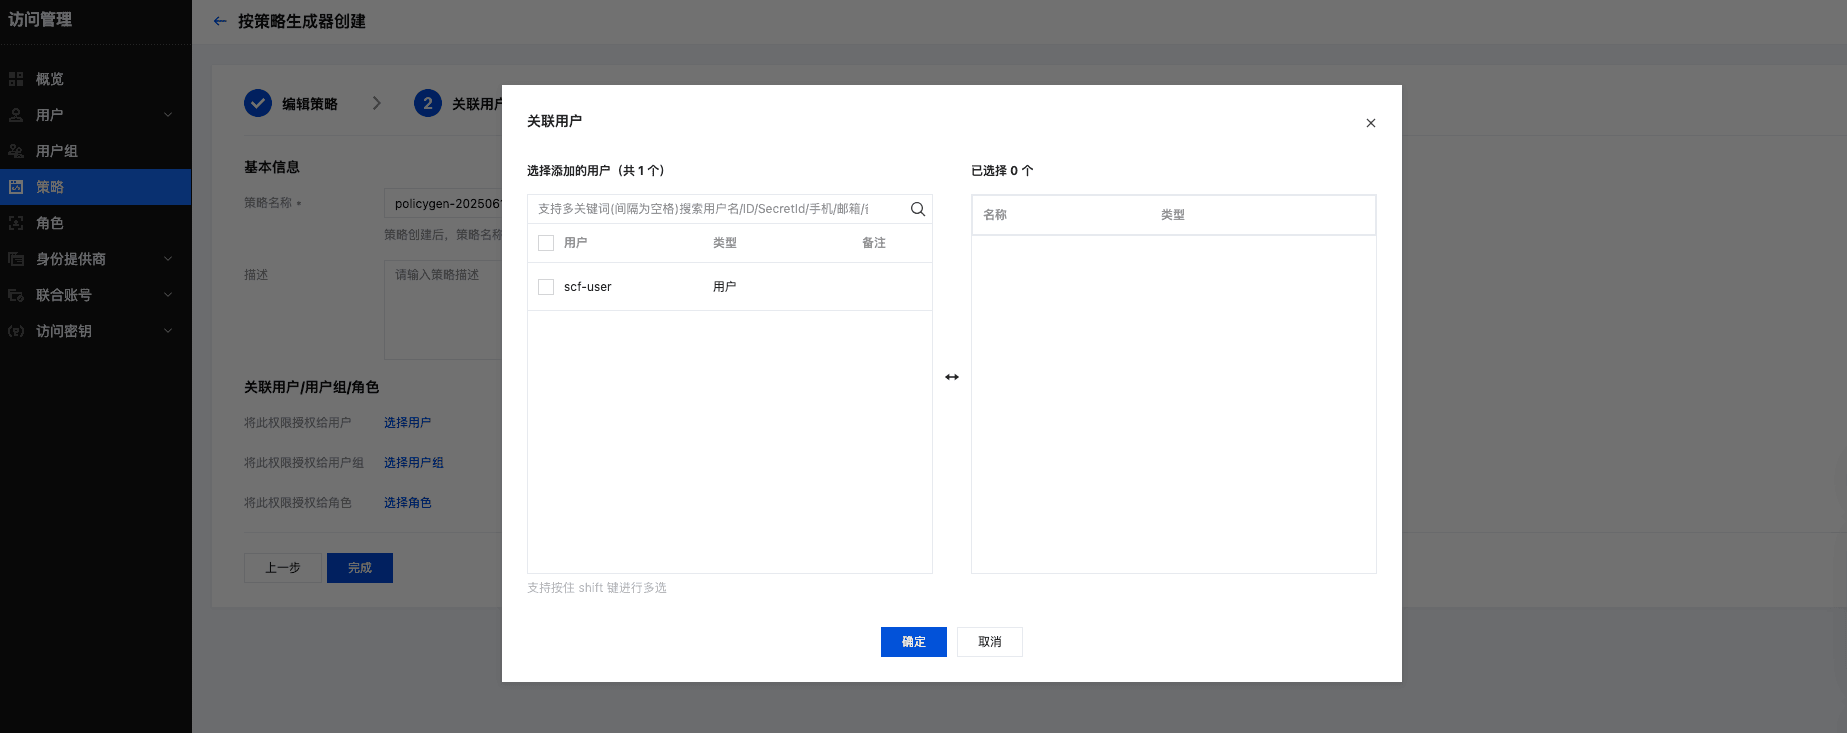This screenshot has width=1847, height=733.
Task: Click the search magnifier icon in user search
Action: (917, 209)
